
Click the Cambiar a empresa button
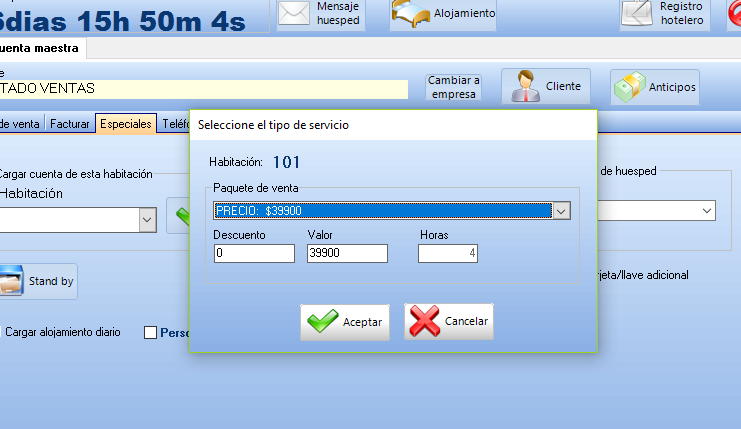coord(453,87)
